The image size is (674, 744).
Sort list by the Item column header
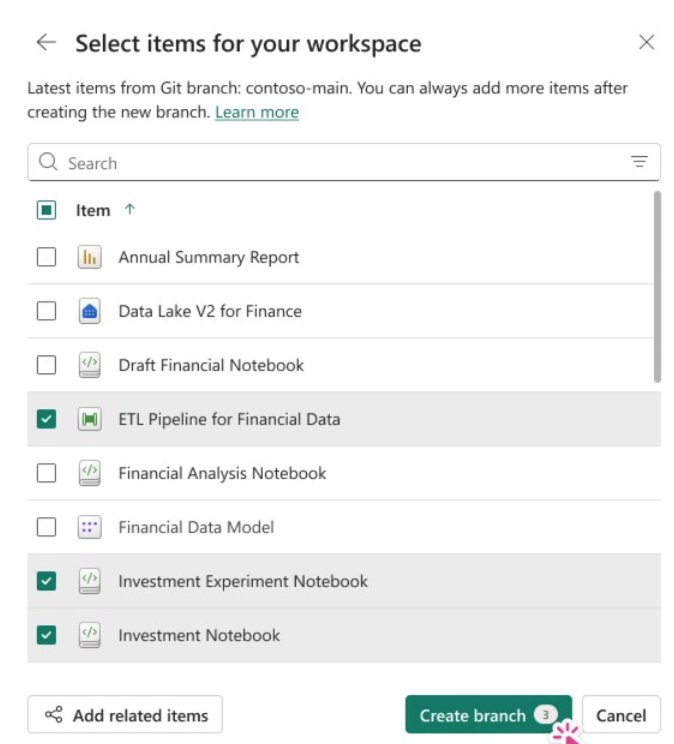(93, 210)
